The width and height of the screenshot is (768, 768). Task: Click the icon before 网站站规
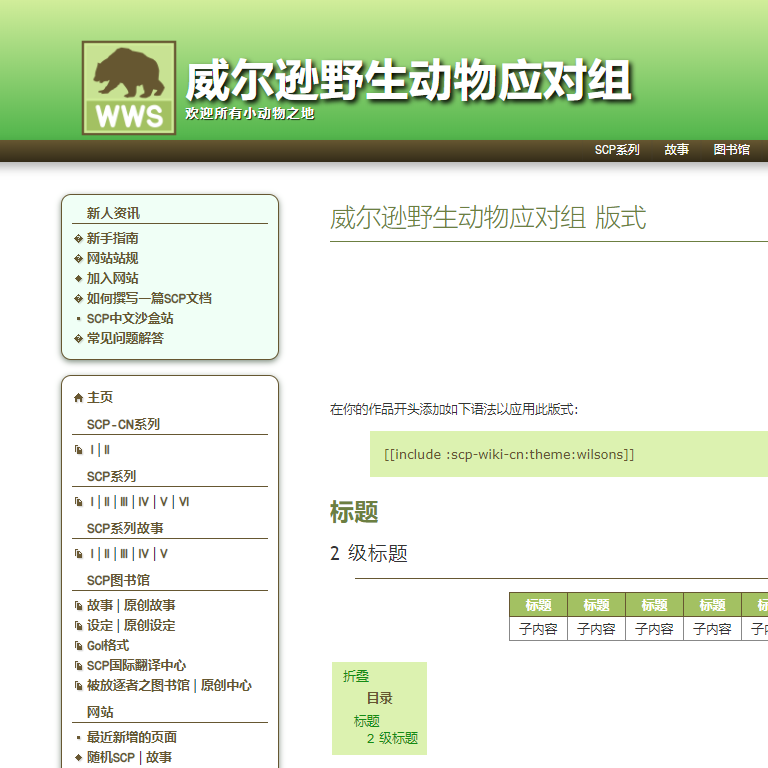[x=78, y=259]
